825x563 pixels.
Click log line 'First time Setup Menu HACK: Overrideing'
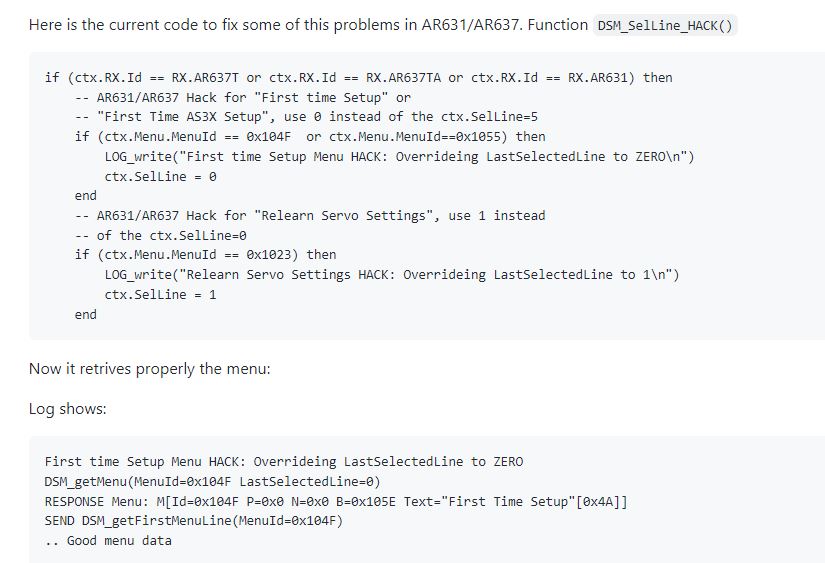click(x=284, y=462)
